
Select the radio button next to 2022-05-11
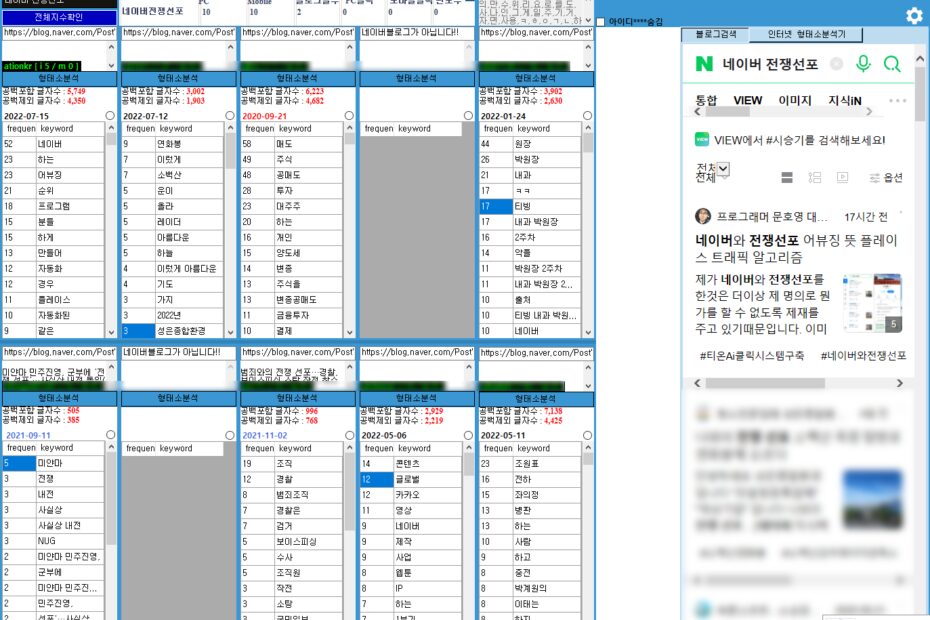pyautogui.click(x=588, y=435)
